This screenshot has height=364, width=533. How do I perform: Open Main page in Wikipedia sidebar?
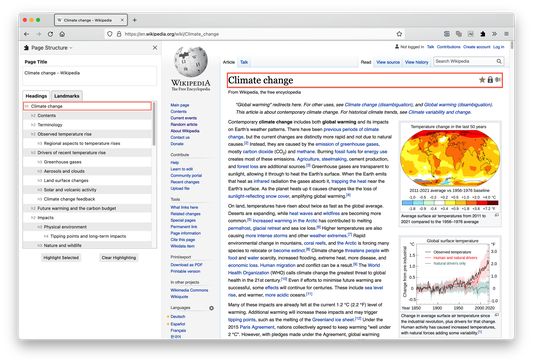(179, 105)
